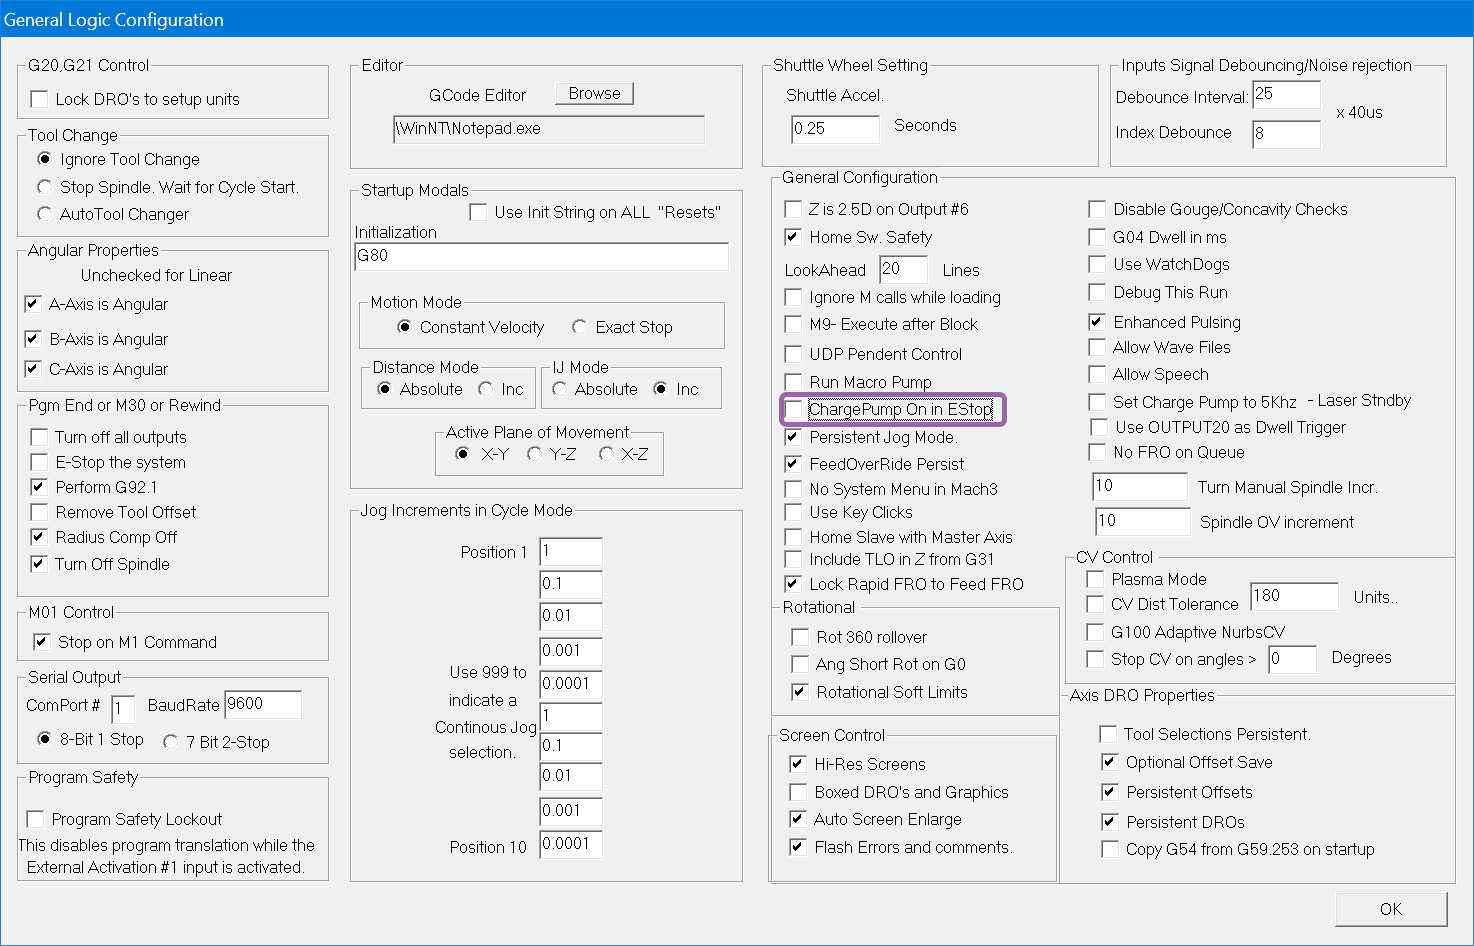Click the Initialization string G80 field
This screenshot has height=946, width=1474.
coord(541,256)
